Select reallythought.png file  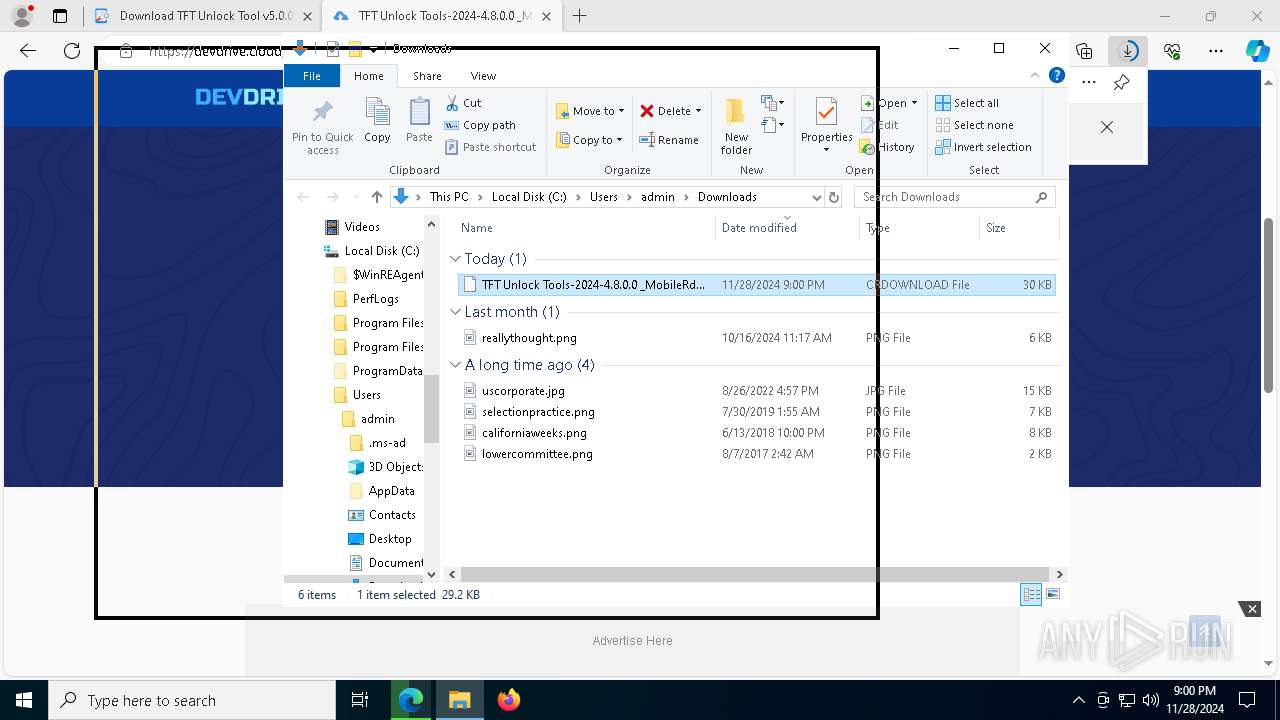click(x=529, y=338)
